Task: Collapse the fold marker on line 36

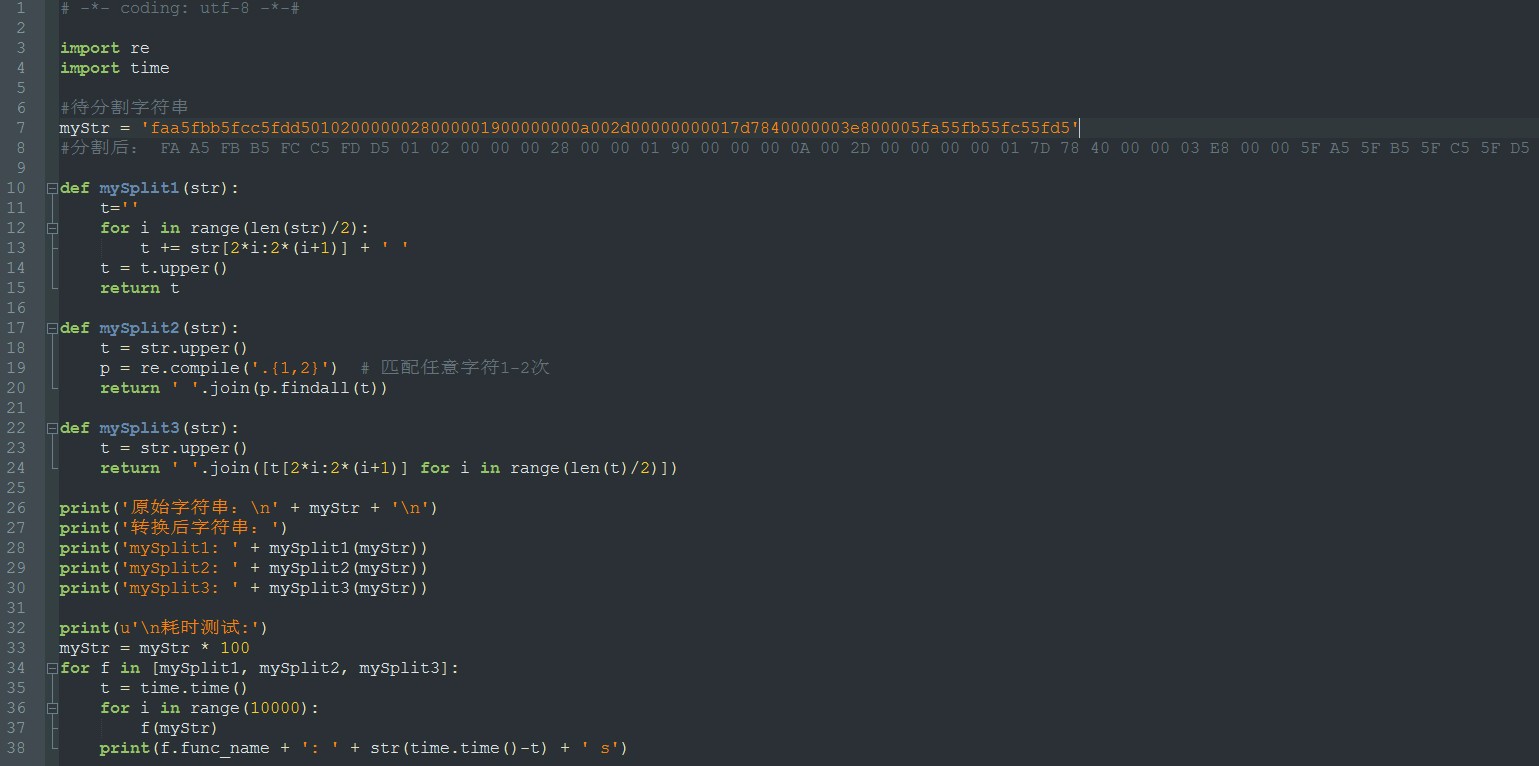Action: (x=52, y=708)
